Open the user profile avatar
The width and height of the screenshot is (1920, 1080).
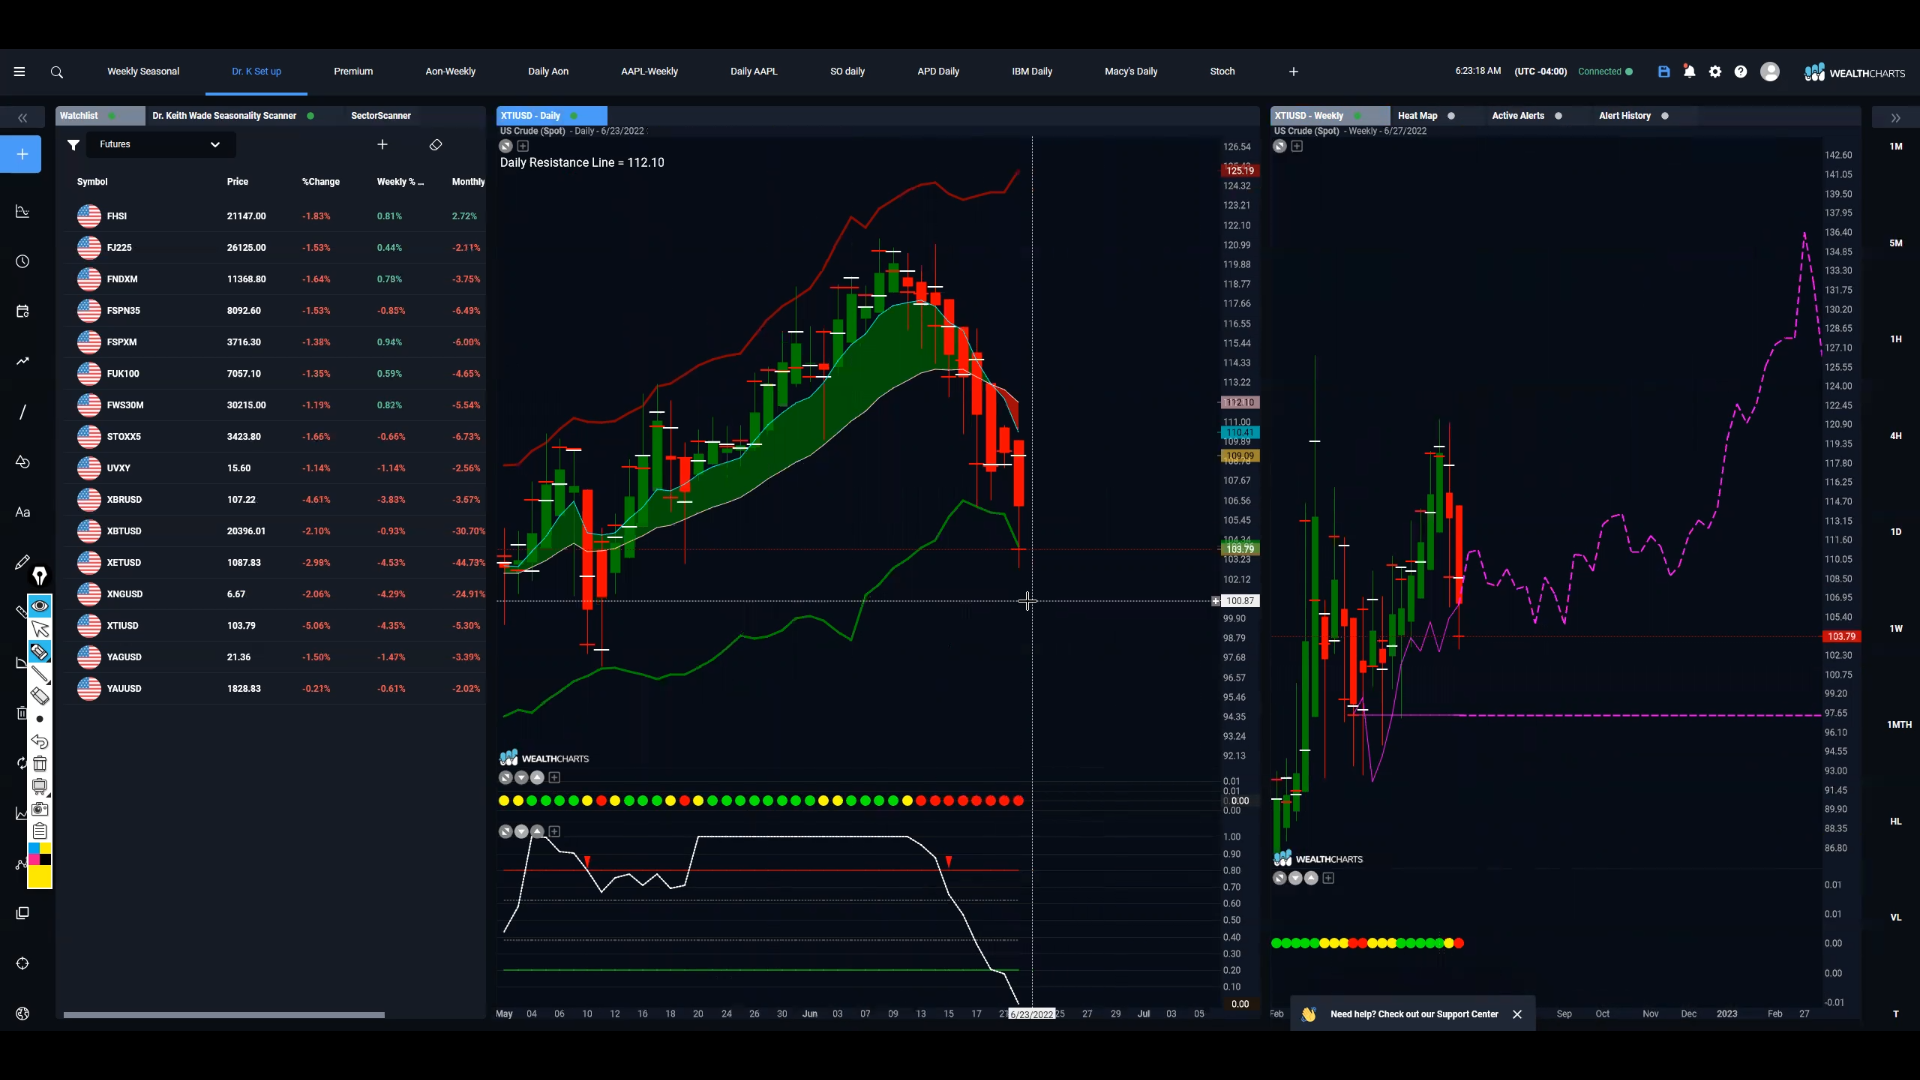point(1770,72)
